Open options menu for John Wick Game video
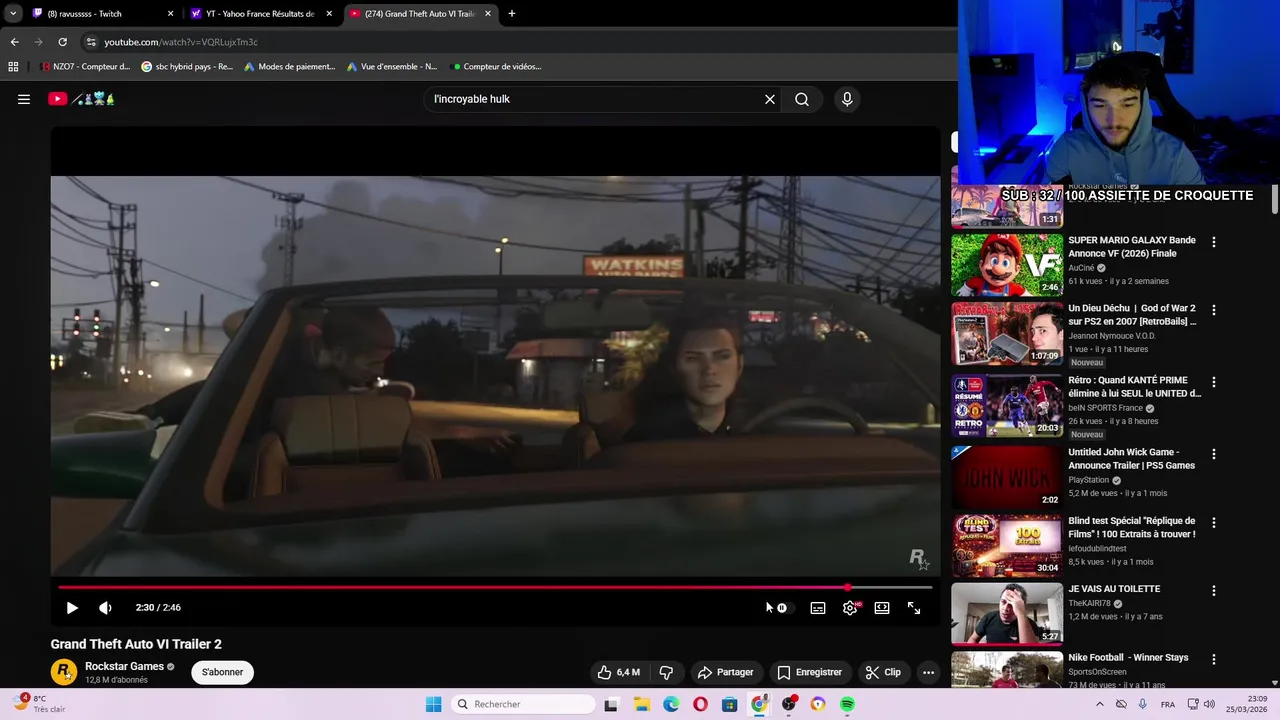Screen dimensions: 1280x720 1214,454
